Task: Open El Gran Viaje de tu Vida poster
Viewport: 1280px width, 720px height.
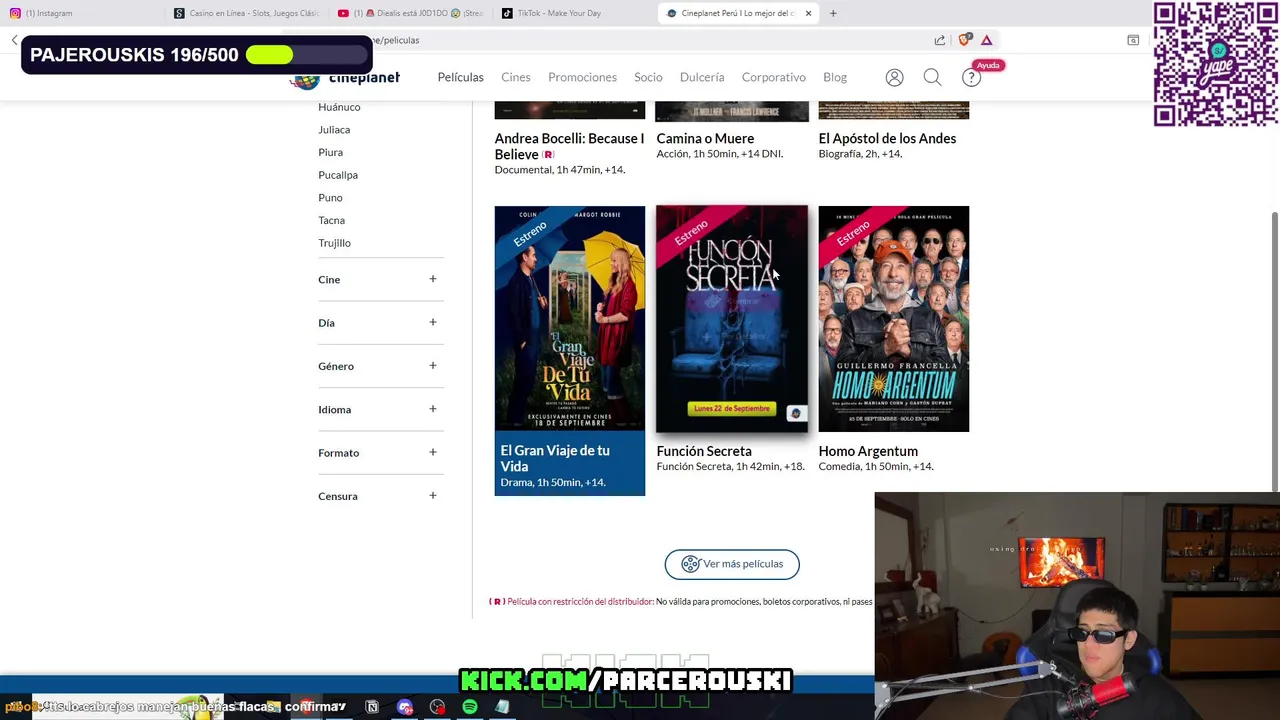Action: (x=570, y=319)
